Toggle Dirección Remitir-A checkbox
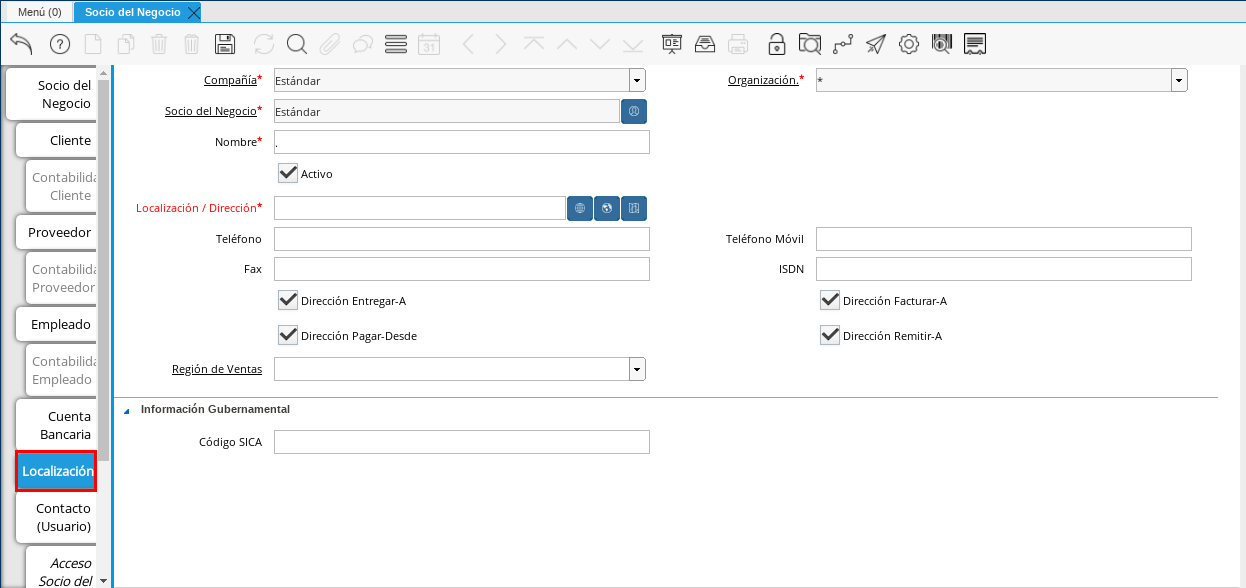This screenshot has height=588, width=1246. coord(830,335)
